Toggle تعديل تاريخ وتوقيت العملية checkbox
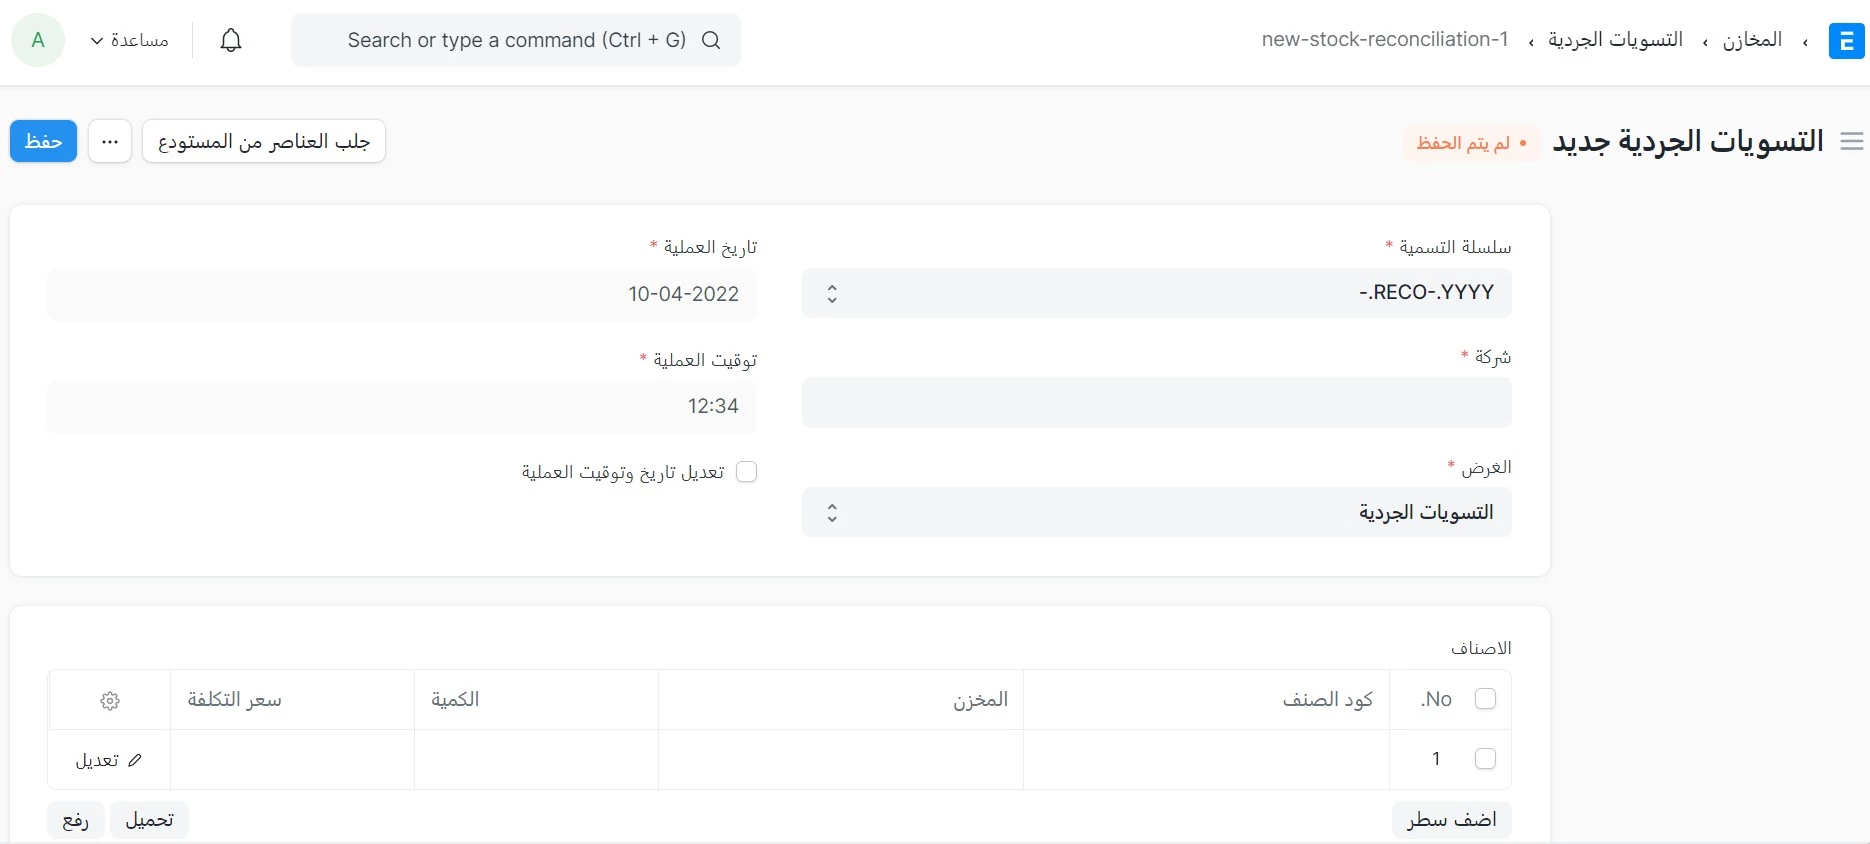 click(746, 472)
